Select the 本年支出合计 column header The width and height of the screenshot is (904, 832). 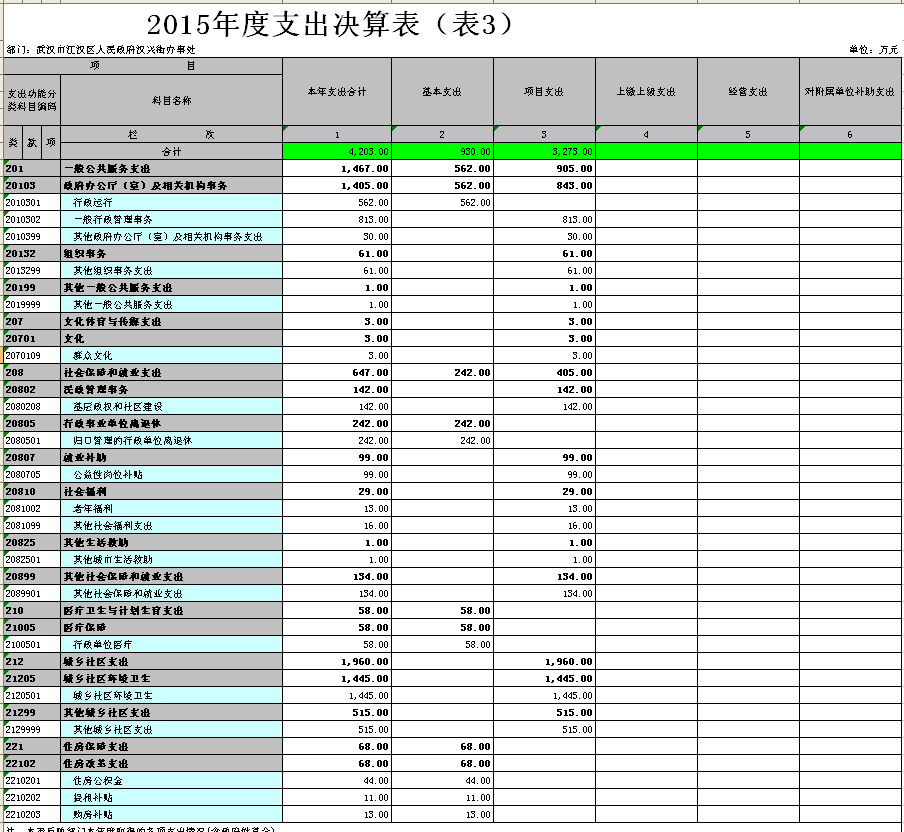pyautogui.click(x=337, y=92)
